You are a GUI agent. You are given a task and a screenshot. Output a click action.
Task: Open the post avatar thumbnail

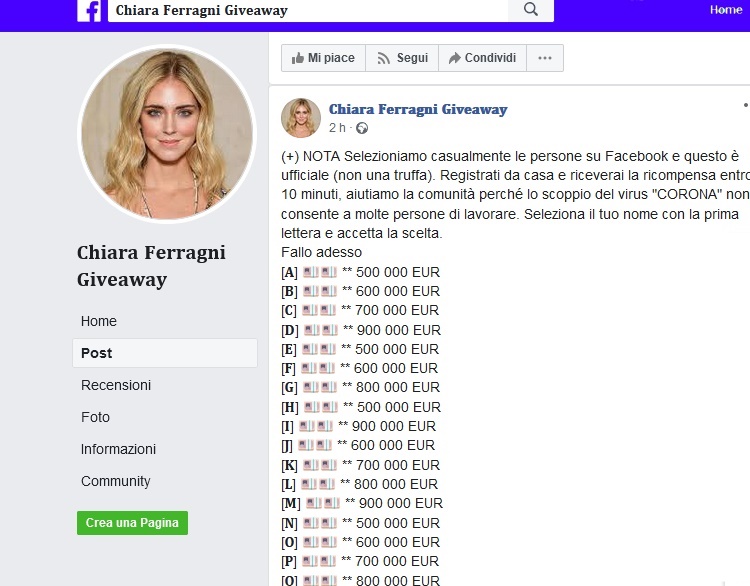[301, 118]
